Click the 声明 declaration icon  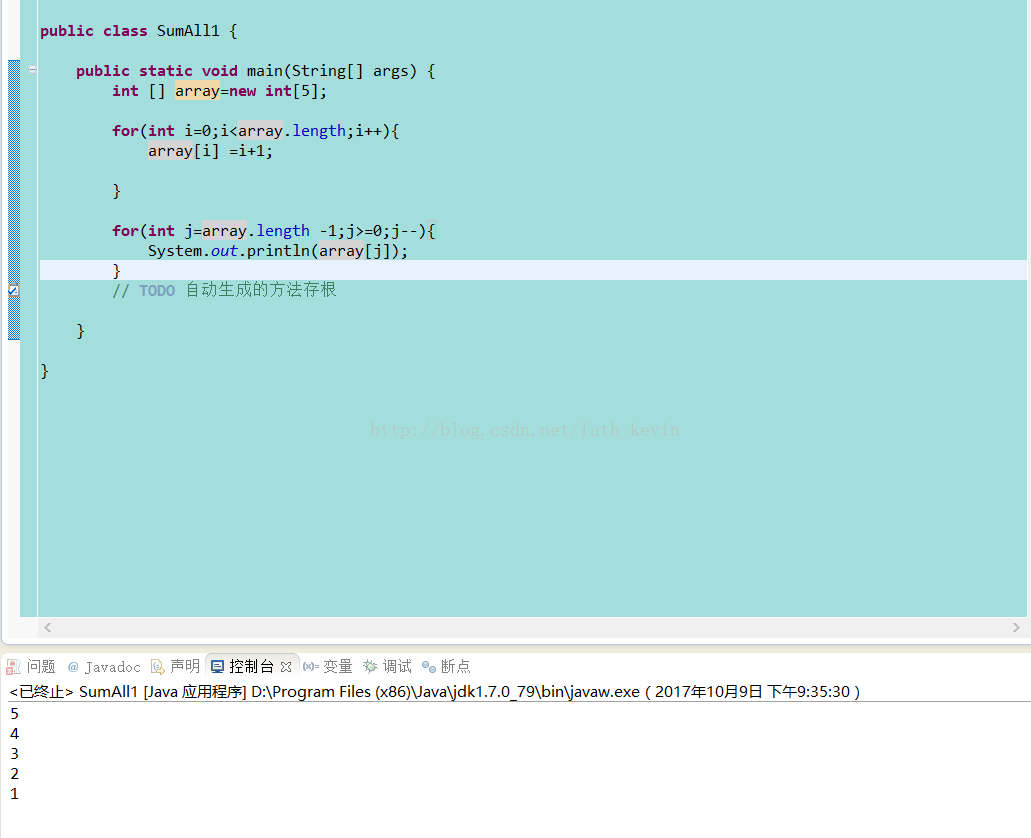(158, 667)
